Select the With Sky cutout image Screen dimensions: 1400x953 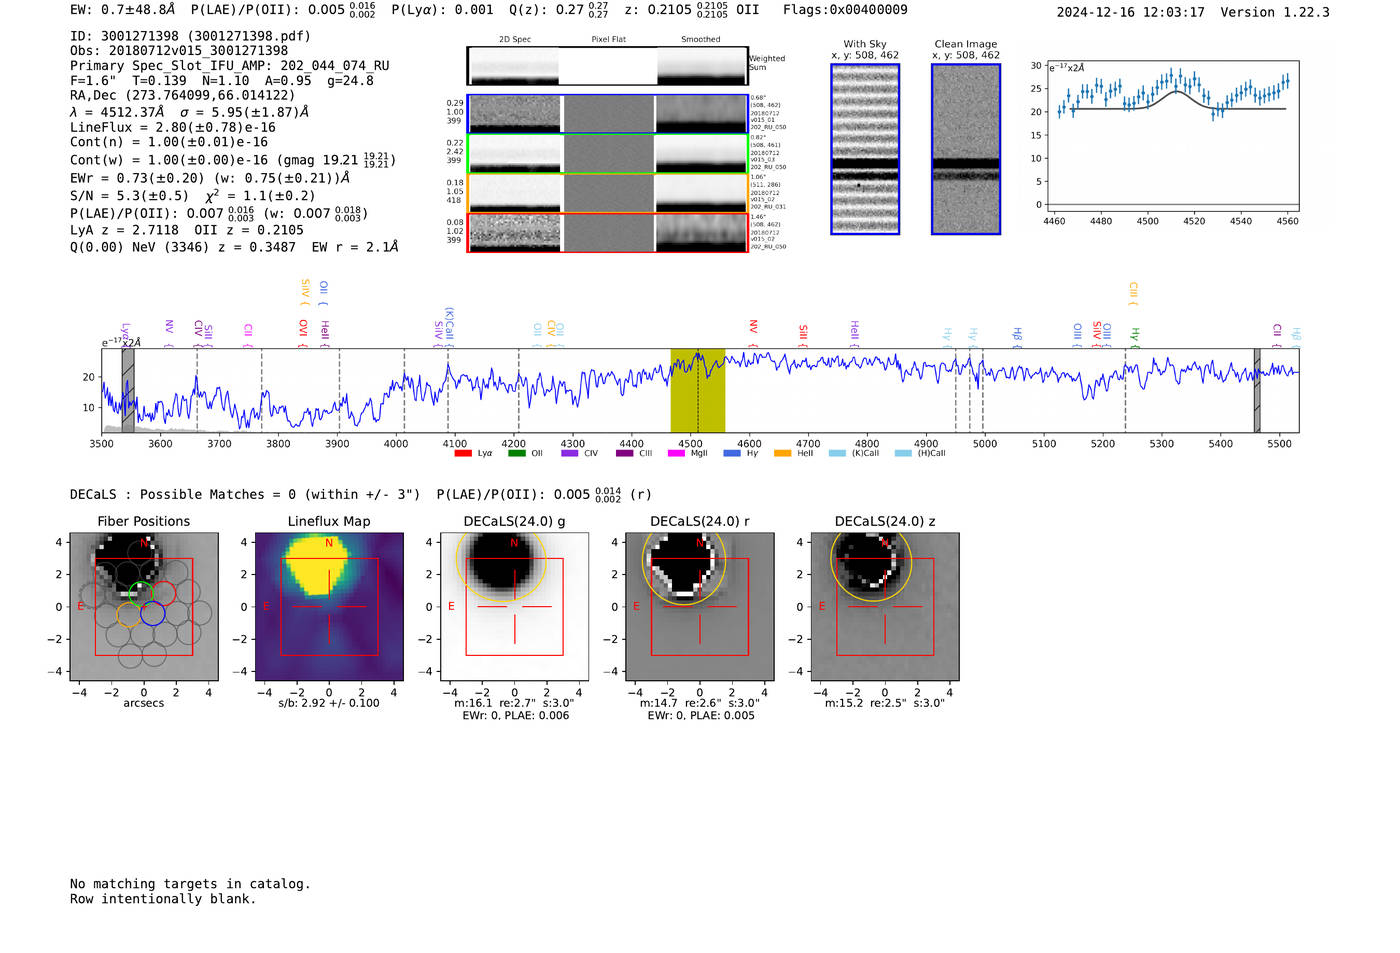pos(865,149)
